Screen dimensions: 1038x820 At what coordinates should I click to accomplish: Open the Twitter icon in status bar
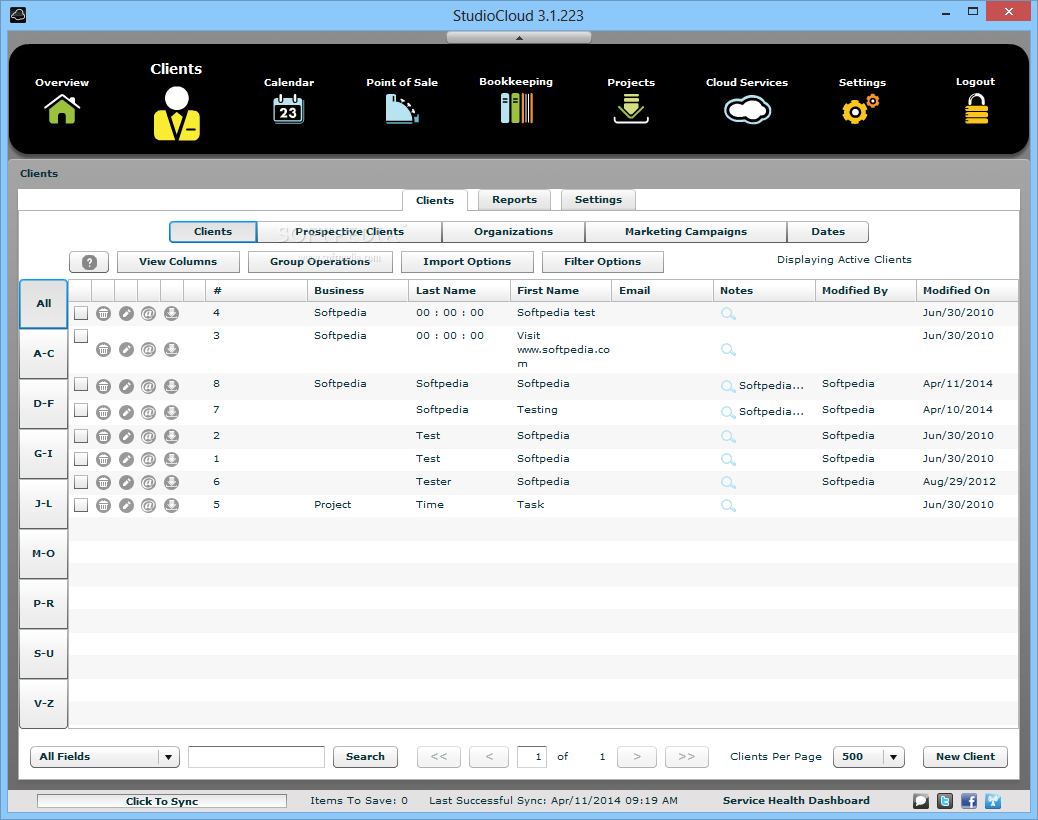(945, 801)
